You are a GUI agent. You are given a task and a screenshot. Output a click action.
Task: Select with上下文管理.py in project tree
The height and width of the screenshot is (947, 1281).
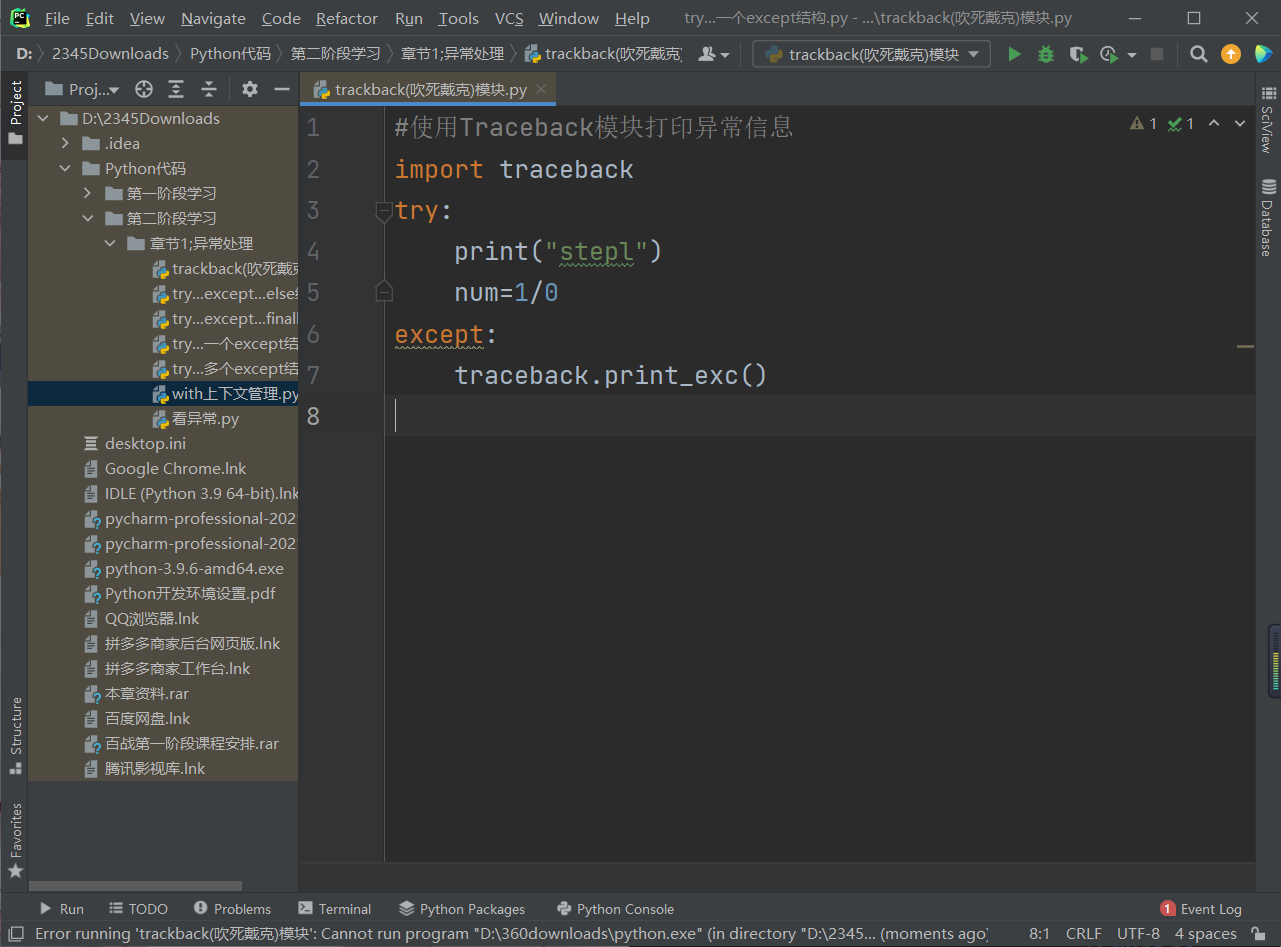(163, 393)
